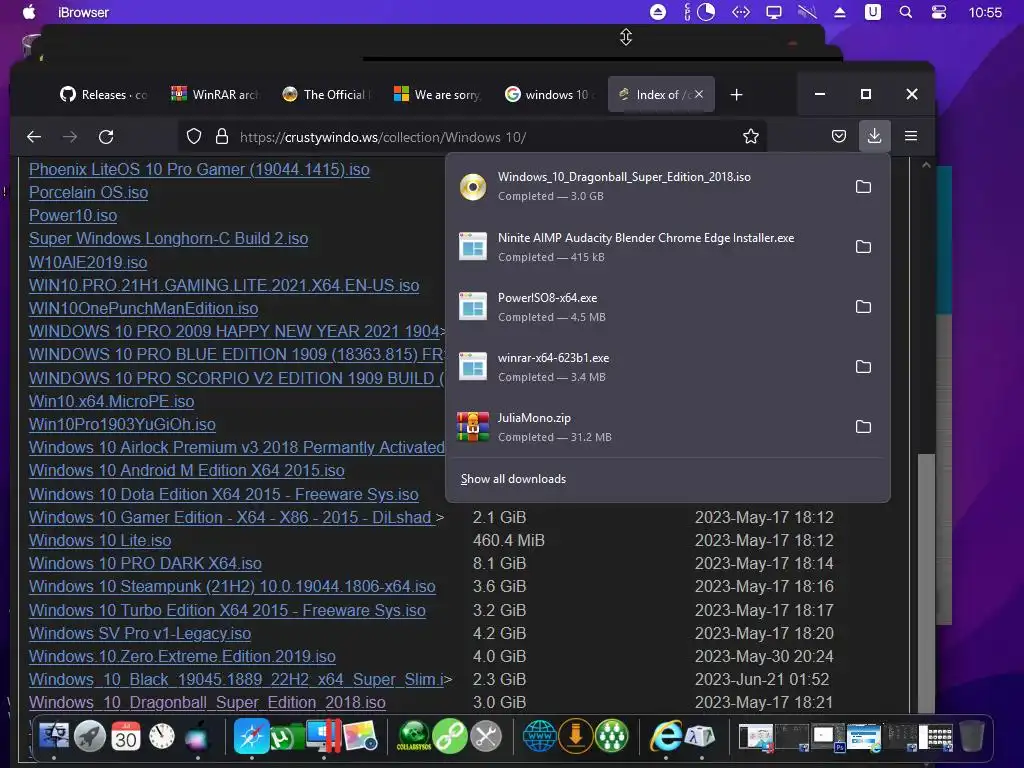Viewport: 1024px width, 768px height.
Task: Open the Power10.iso link
Action: click(73, 216)
